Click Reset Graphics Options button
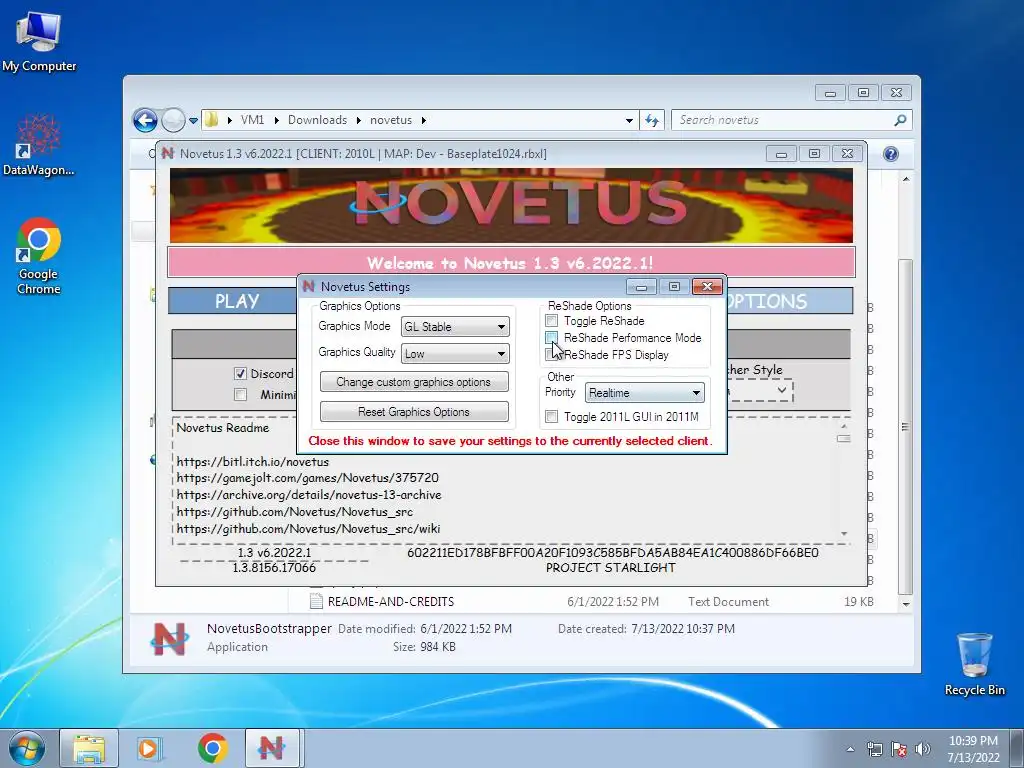1024x768 pixels. point(414,412)
